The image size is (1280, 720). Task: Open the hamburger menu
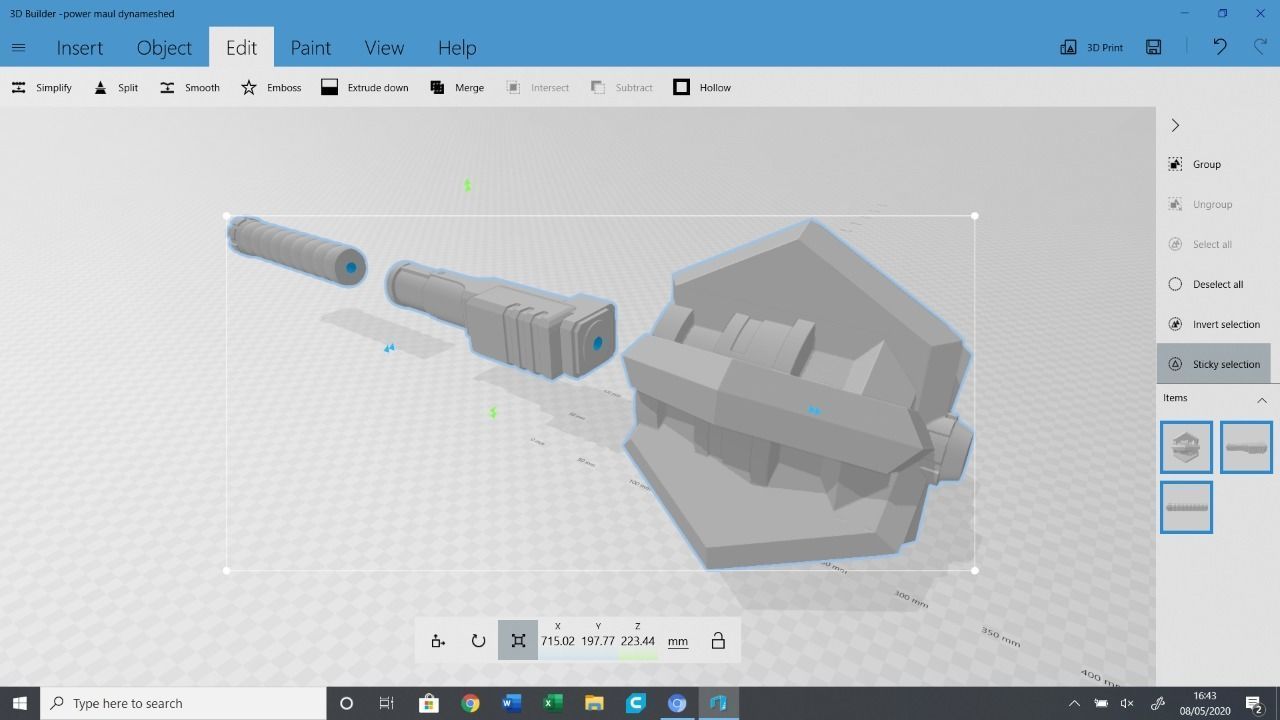pyautogui.click(x=18, y=47)
